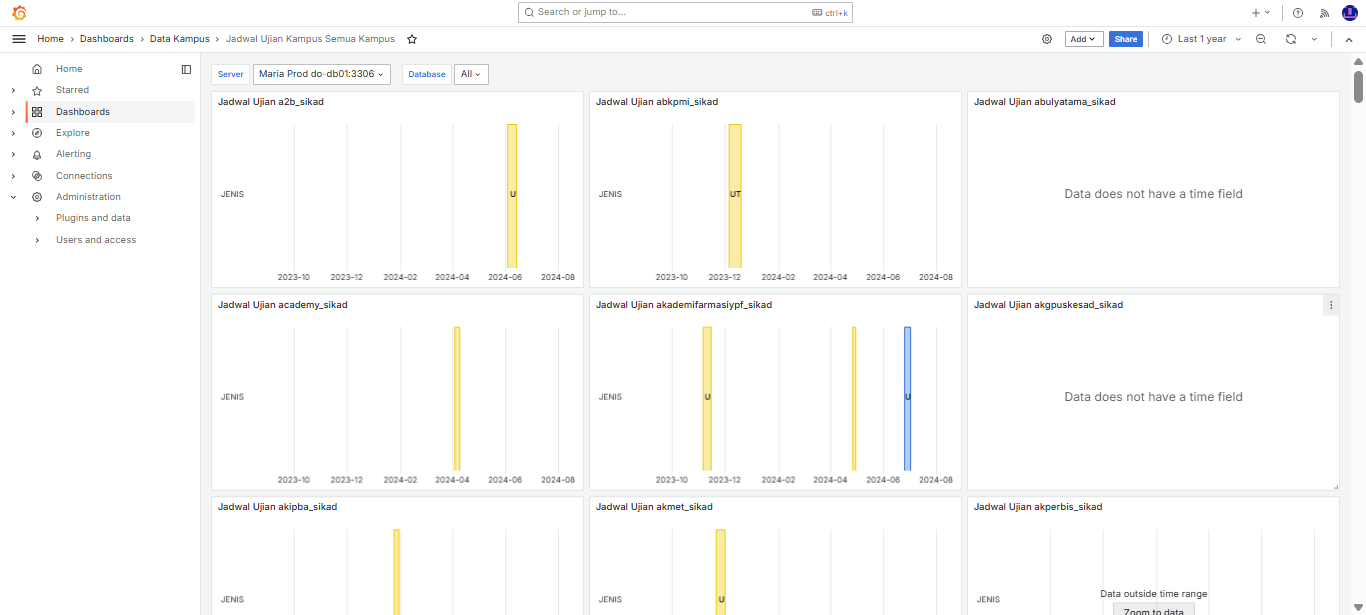Click the Grafana logo icon
Screen dimensions: 1366x615
19,13
